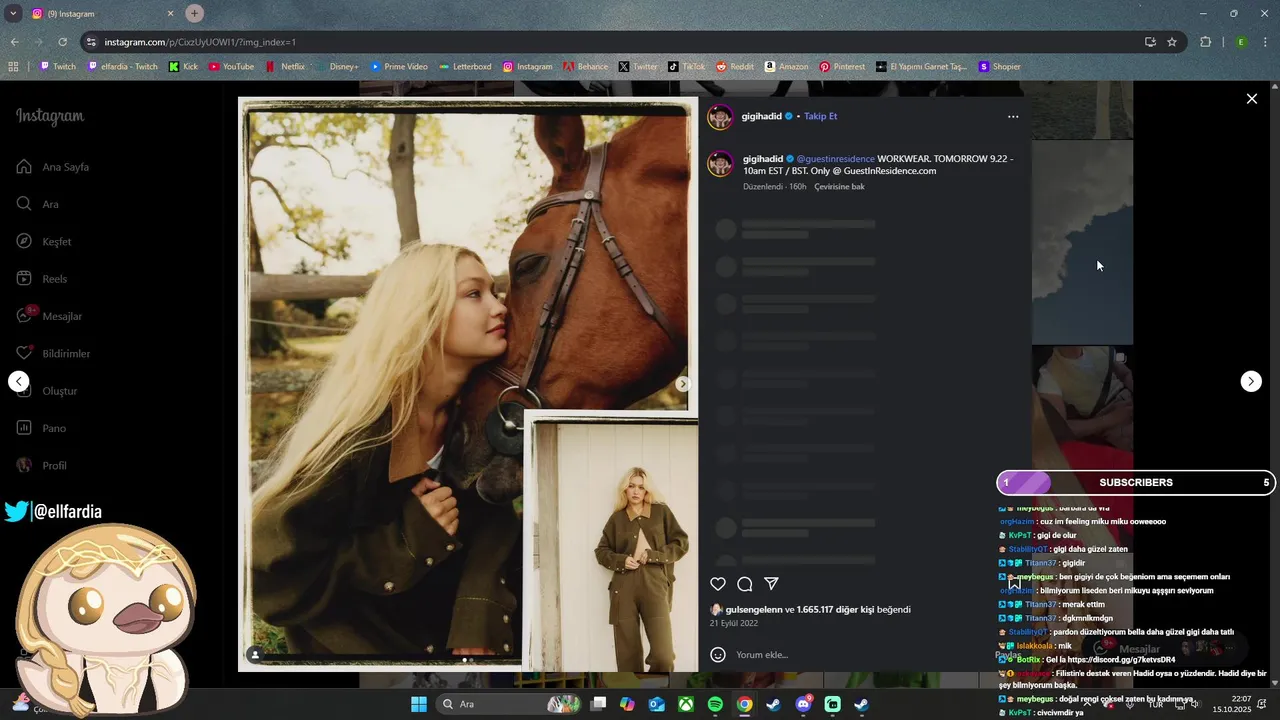This screenshot has width=1280, height=720.
Task: Open Outlook from the taskbar
Action: coord(657,704)
